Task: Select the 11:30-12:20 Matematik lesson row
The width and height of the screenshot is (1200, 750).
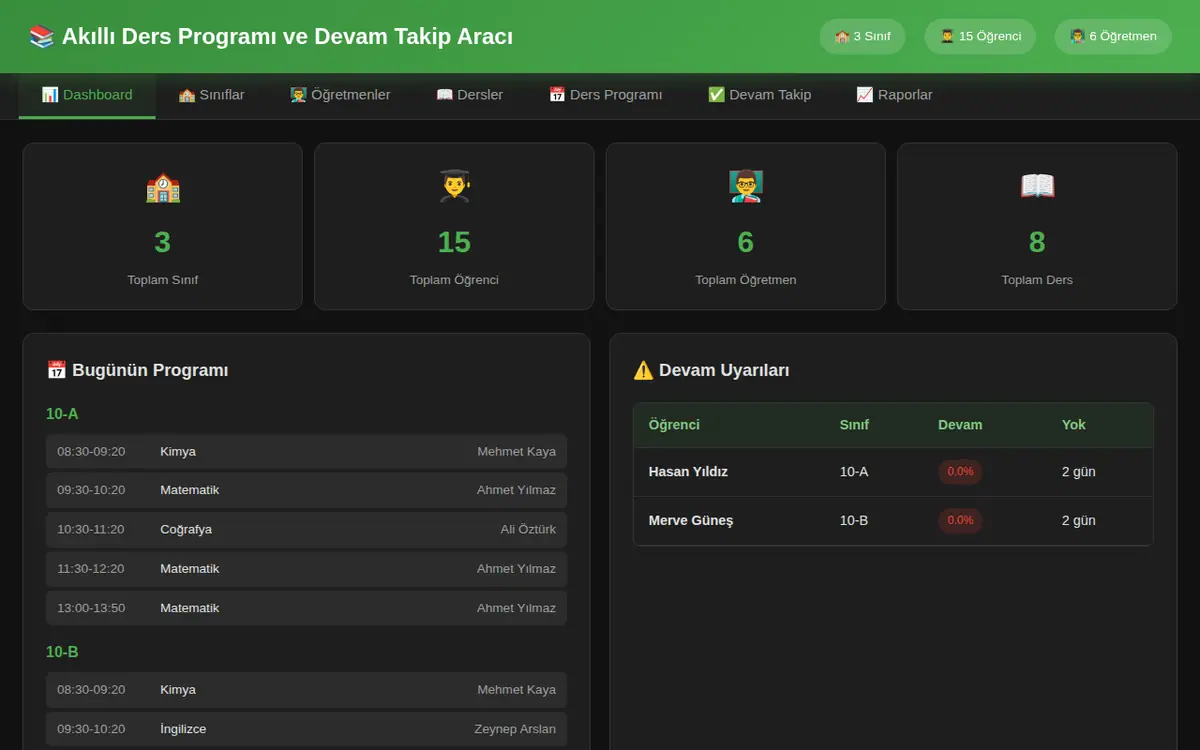Action: [x=306, y=569]
